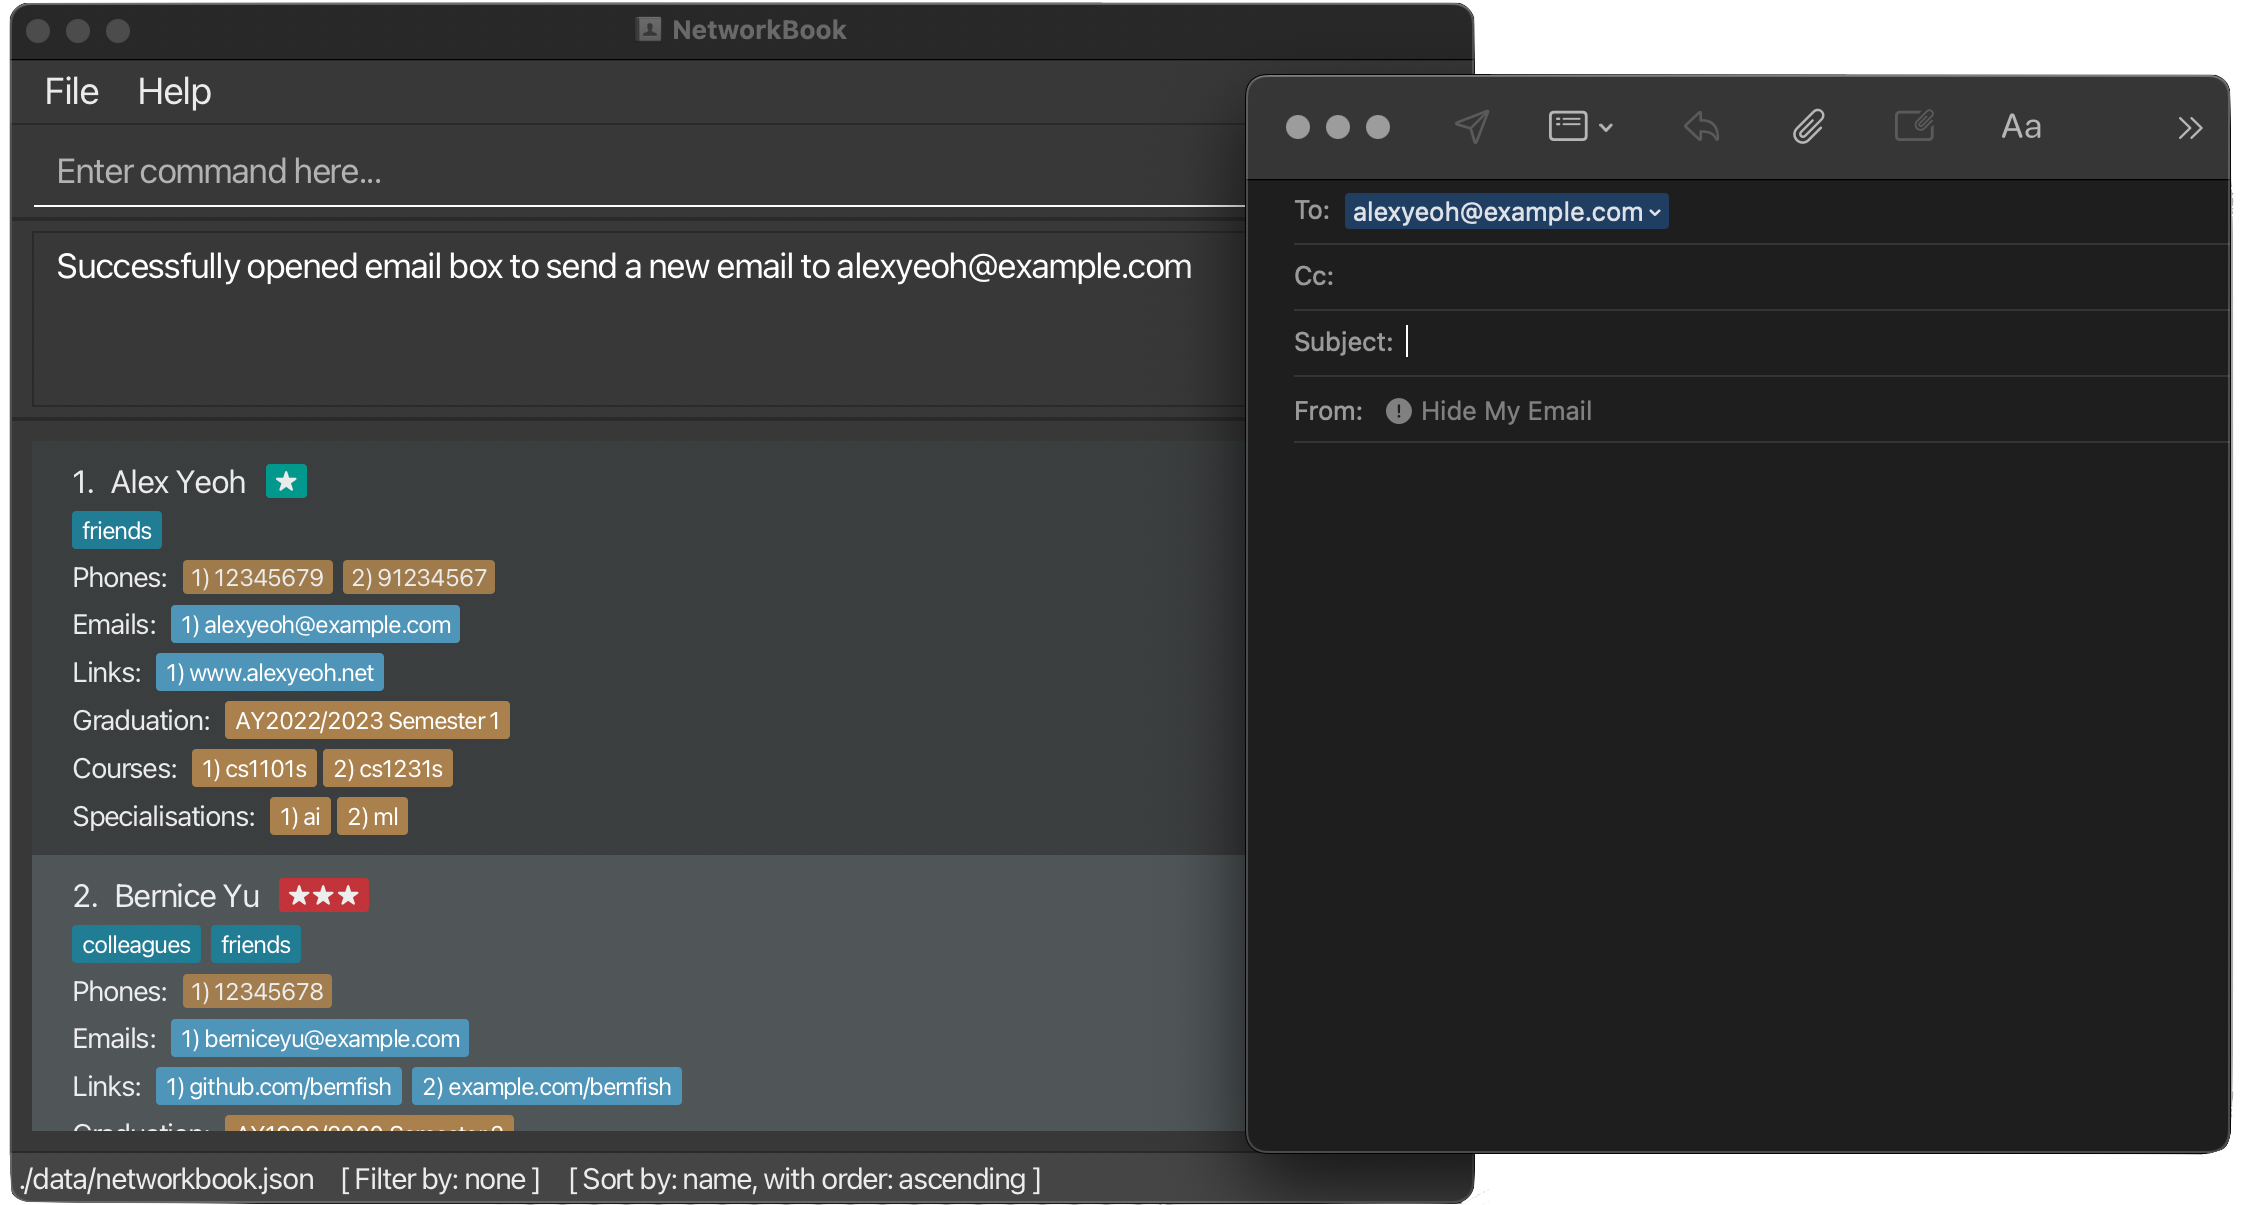Click graduation tag AY2022/2023 Semester 1
Viewport: 2246px width, 1205px height.
coord(367,720)
